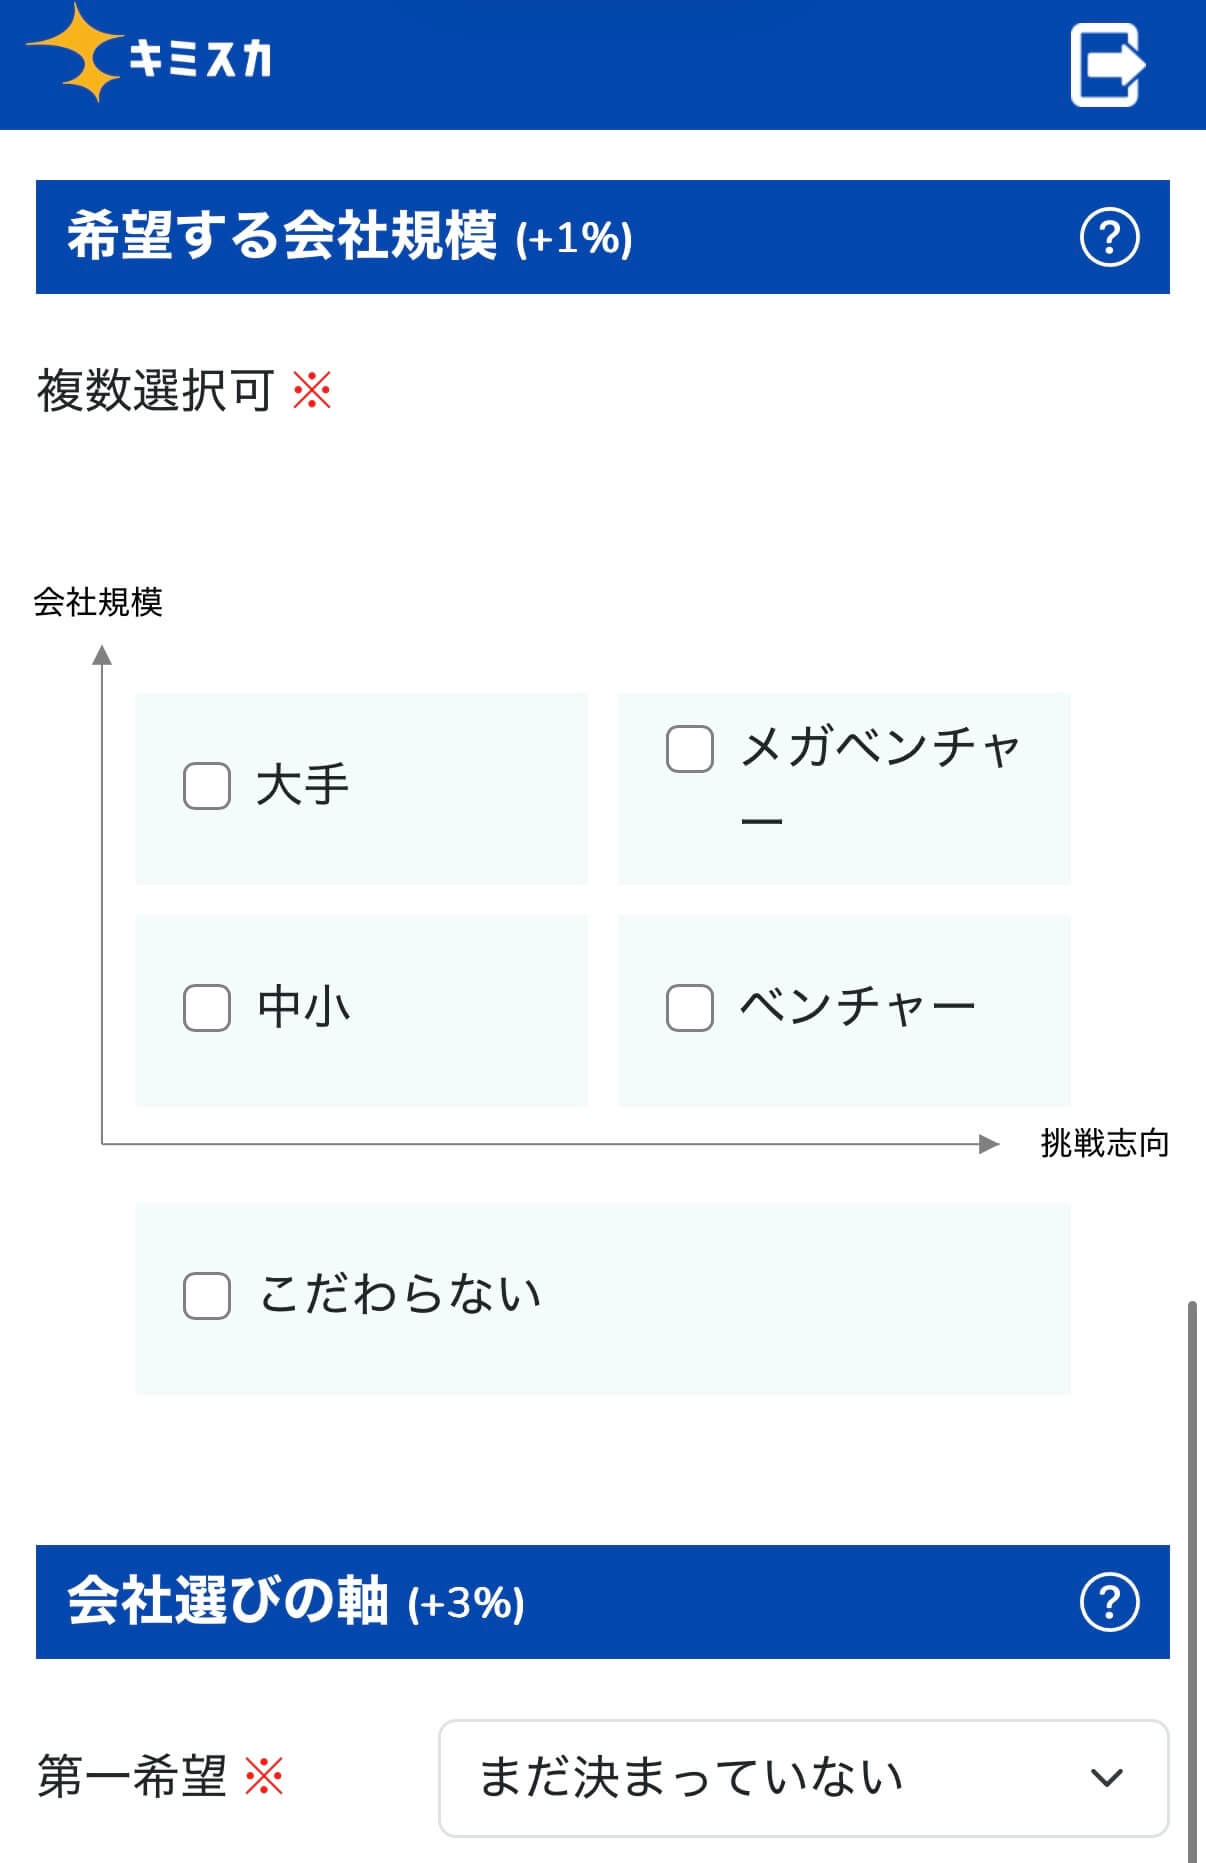1206x1863 pixels.
Task: Click the vertical scrollbar thumb
Action: pyautogui.click(x=1191, y=1580)
